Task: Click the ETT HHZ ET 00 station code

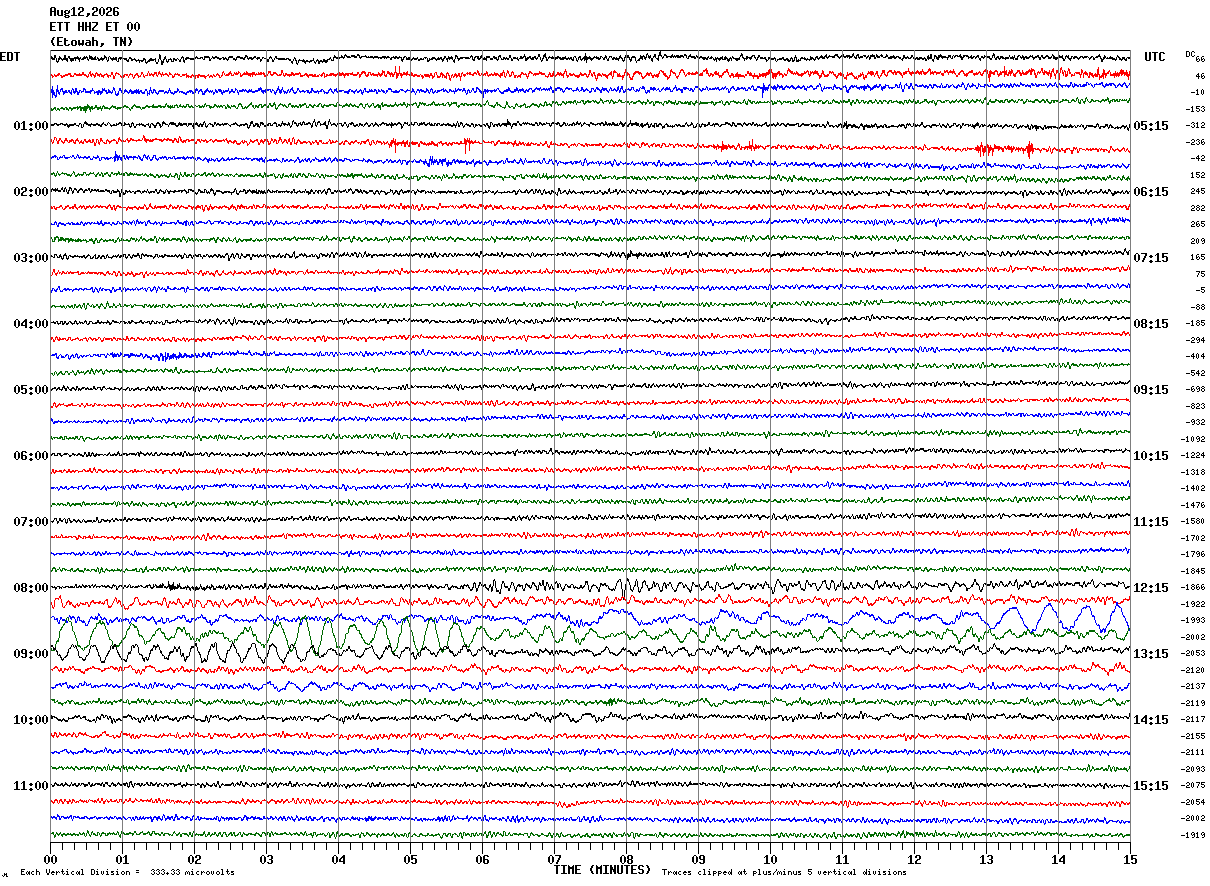Action: pos(95,27)
